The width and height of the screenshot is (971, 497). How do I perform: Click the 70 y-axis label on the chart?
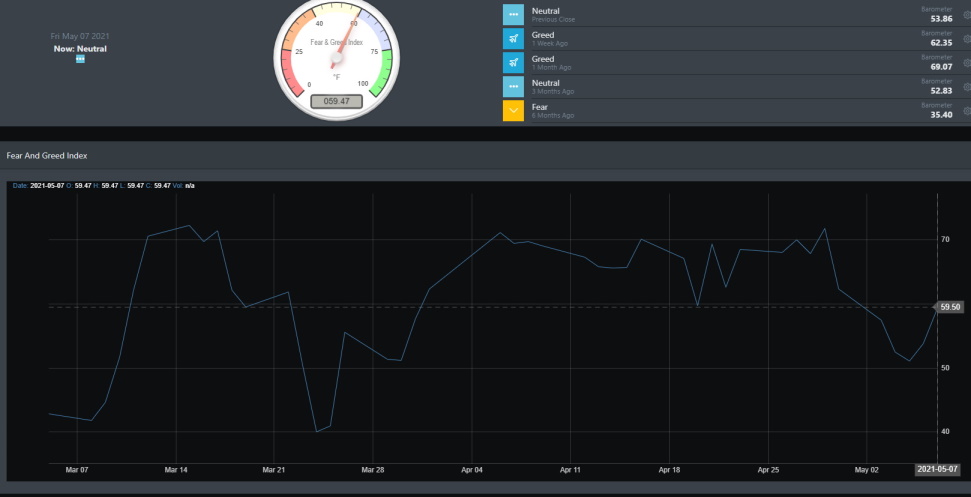[x=945, y=239]
